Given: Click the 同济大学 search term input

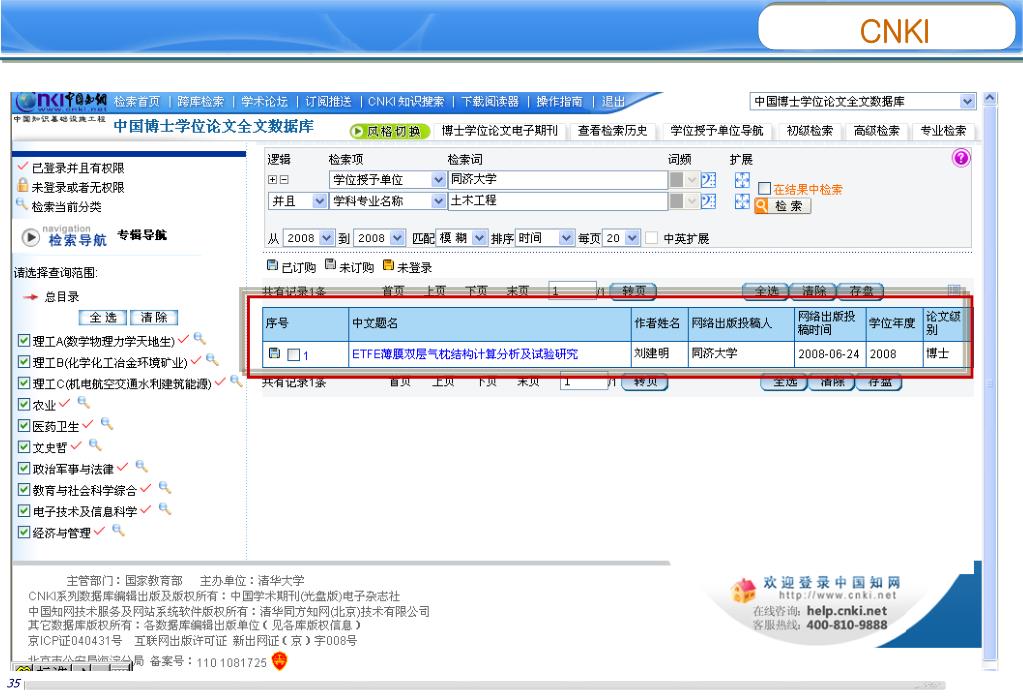Looking at the screenshot, I should tap(558, 179).
